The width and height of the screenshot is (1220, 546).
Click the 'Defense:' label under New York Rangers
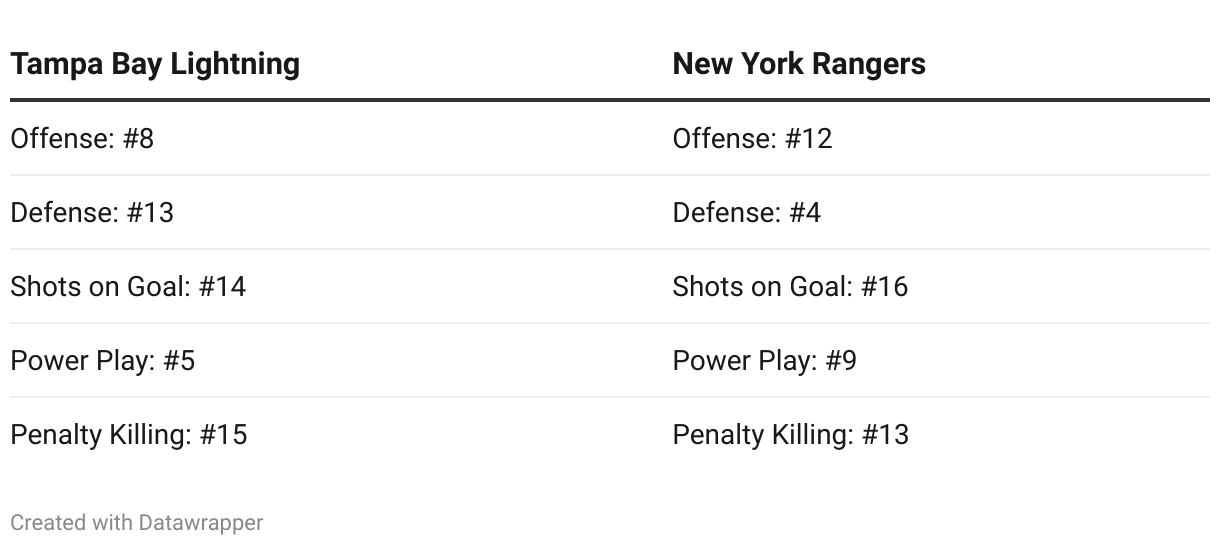725,212
